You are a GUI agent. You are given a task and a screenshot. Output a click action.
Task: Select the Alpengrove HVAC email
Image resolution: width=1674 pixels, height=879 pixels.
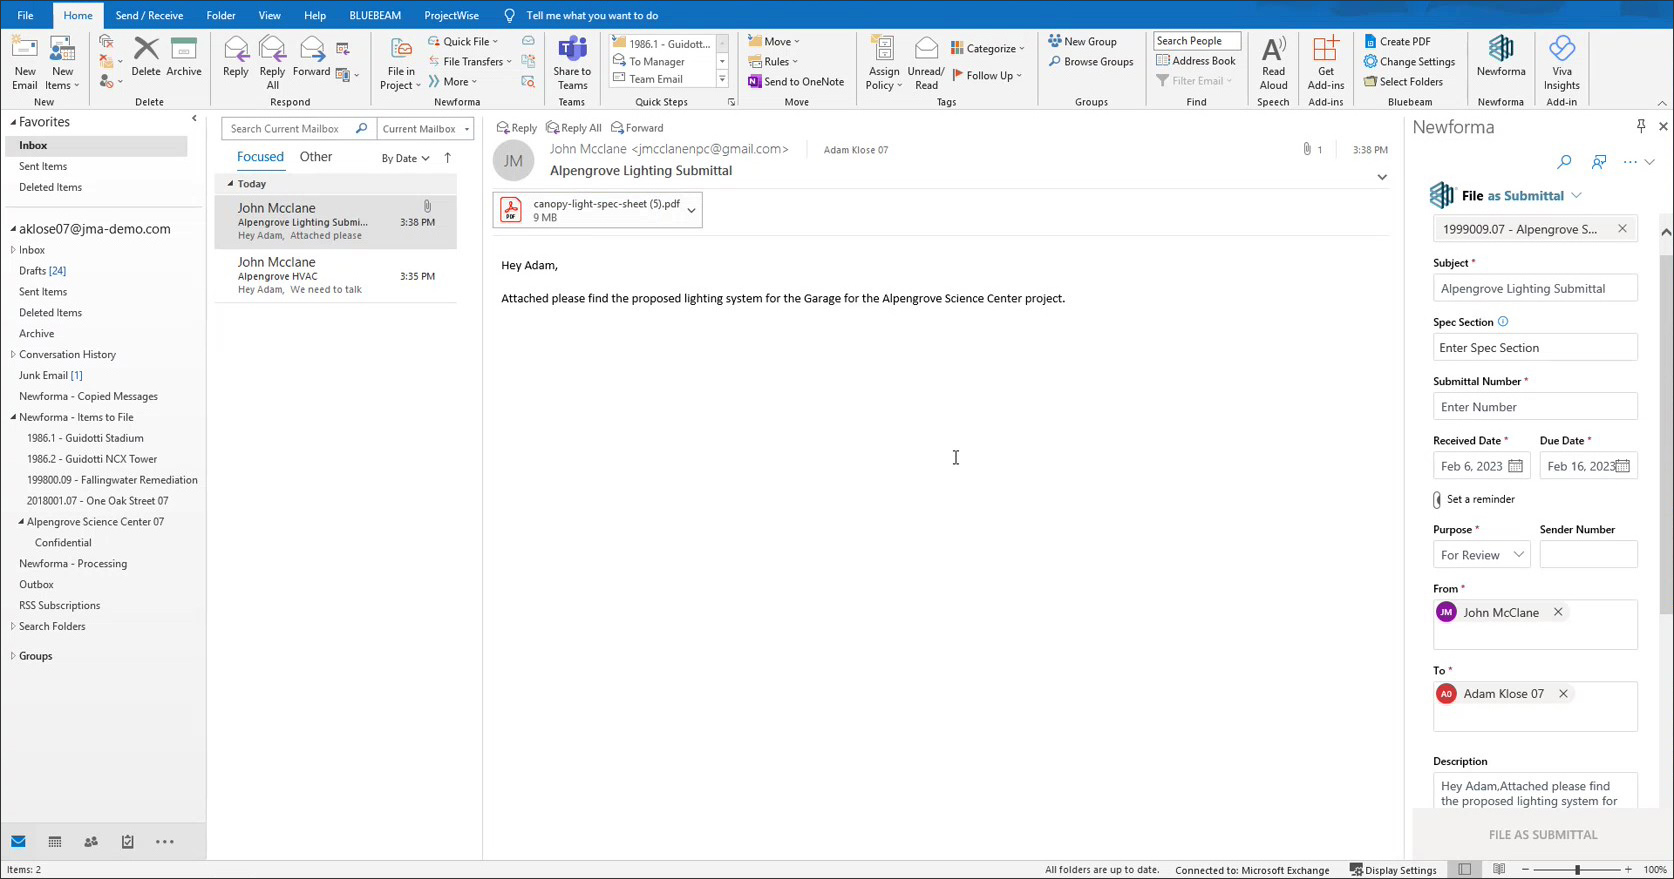click(x=335, y=276)
